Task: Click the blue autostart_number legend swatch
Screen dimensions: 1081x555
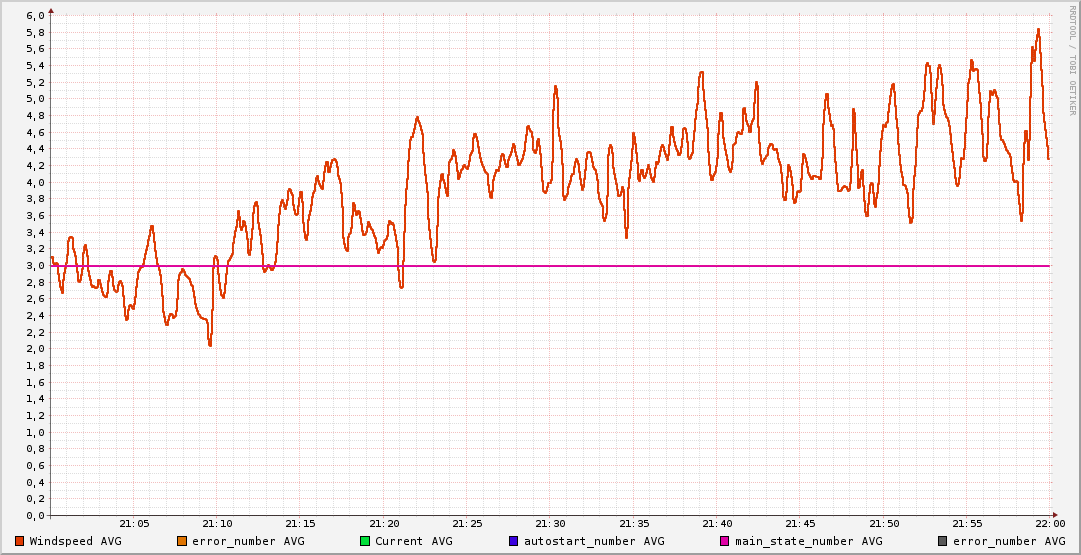Action: [x=514, y=541]
